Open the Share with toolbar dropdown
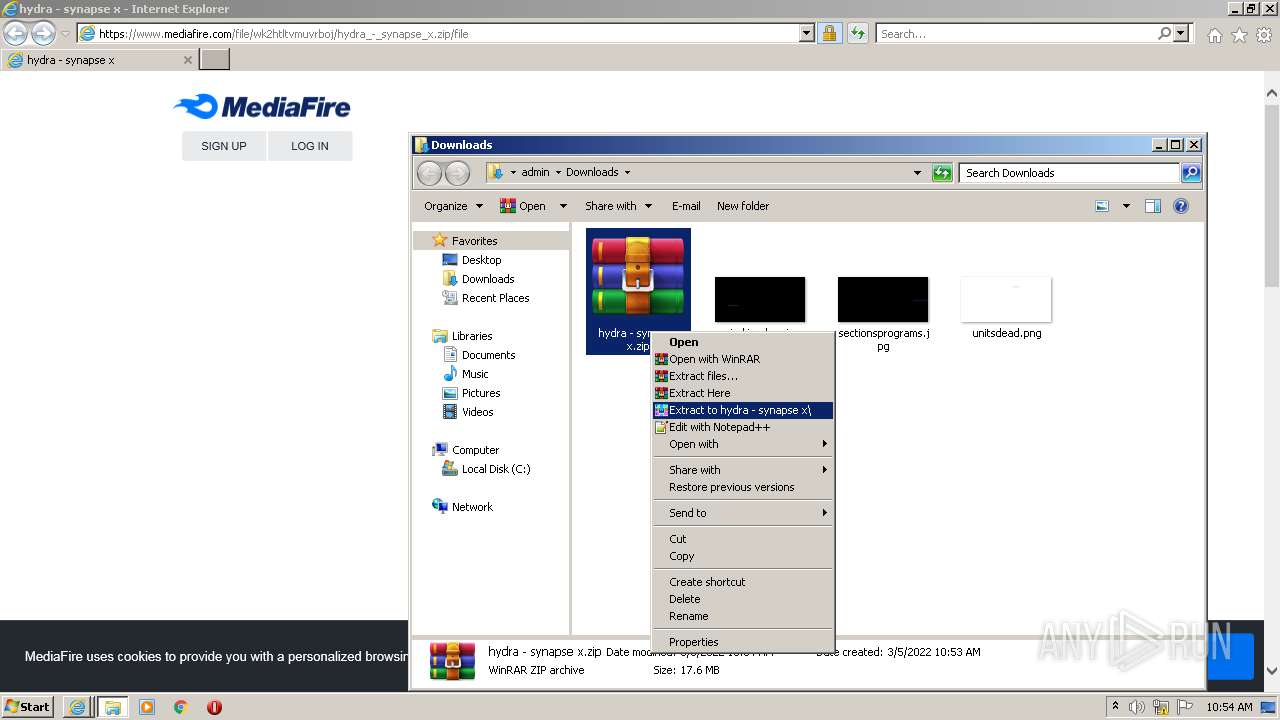 [618, 206]
